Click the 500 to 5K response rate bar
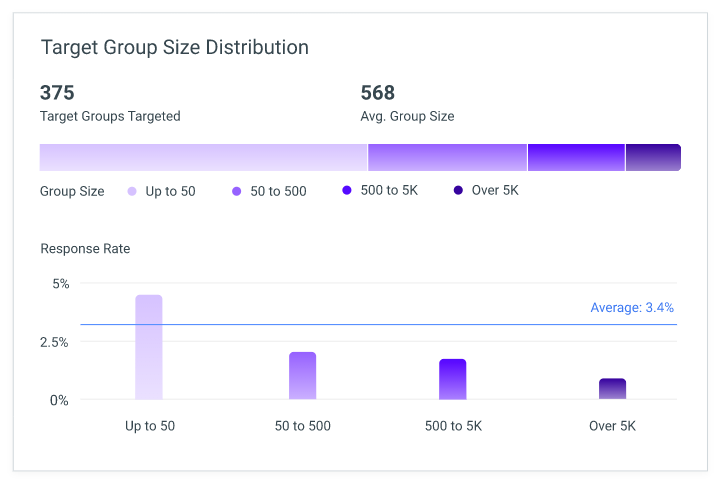This screenshot has height=486, width=720. 453,379
